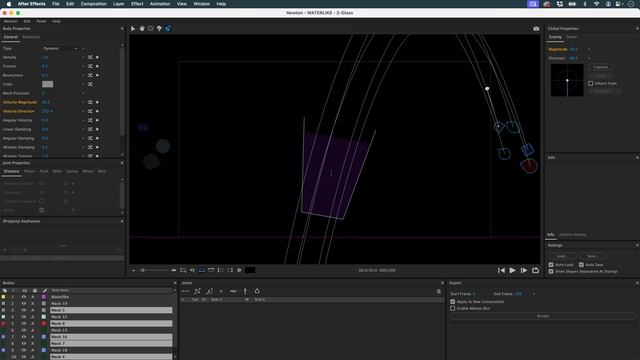The height and width of the screenshot is (360, 640).
Task: Open viewer gear settings icon
Action: click(239, 270)
